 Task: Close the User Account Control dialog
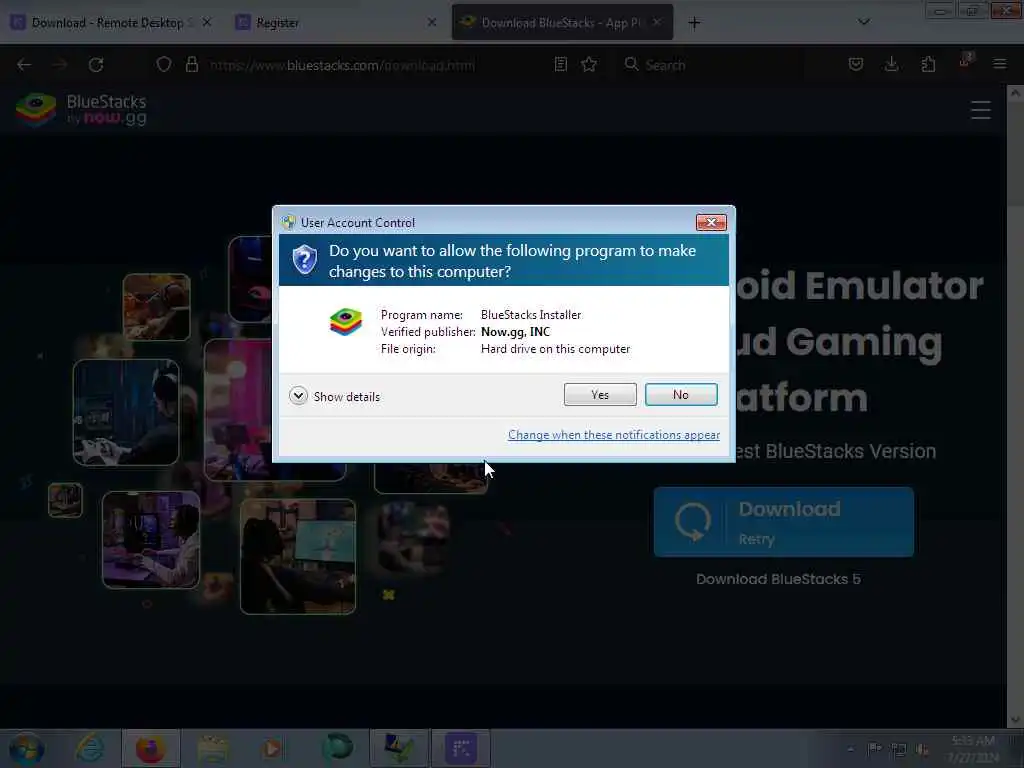711,223
